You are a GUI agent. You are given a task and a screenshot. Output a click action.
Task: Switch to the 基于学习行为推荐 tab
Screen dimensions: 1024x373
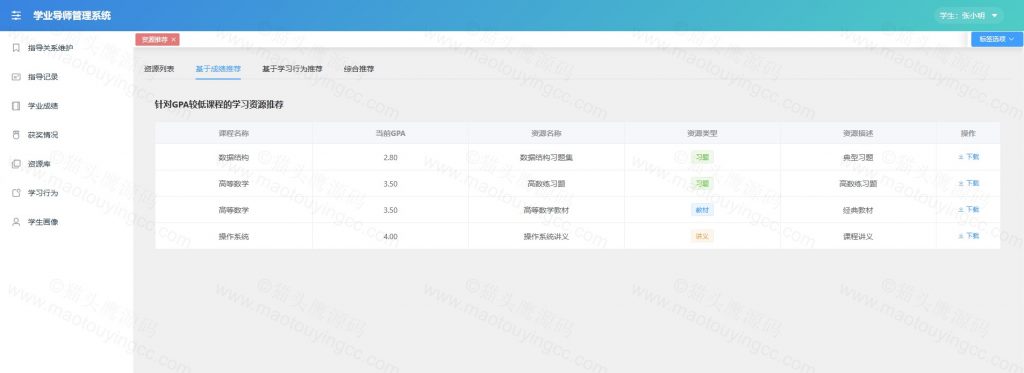292,69
